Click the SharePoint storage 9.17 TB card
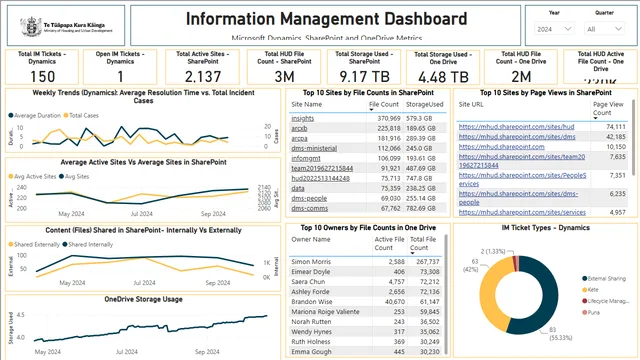This screenshot has width=640, height=360. coord(364,67)
